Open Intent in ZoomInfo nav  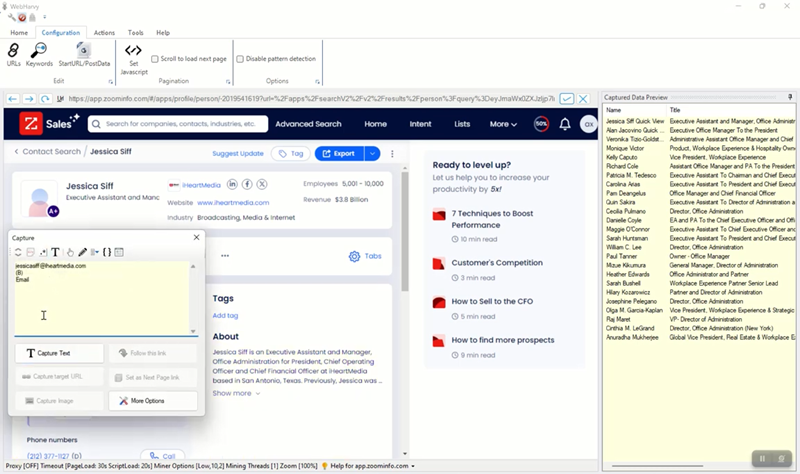(420, 124)
